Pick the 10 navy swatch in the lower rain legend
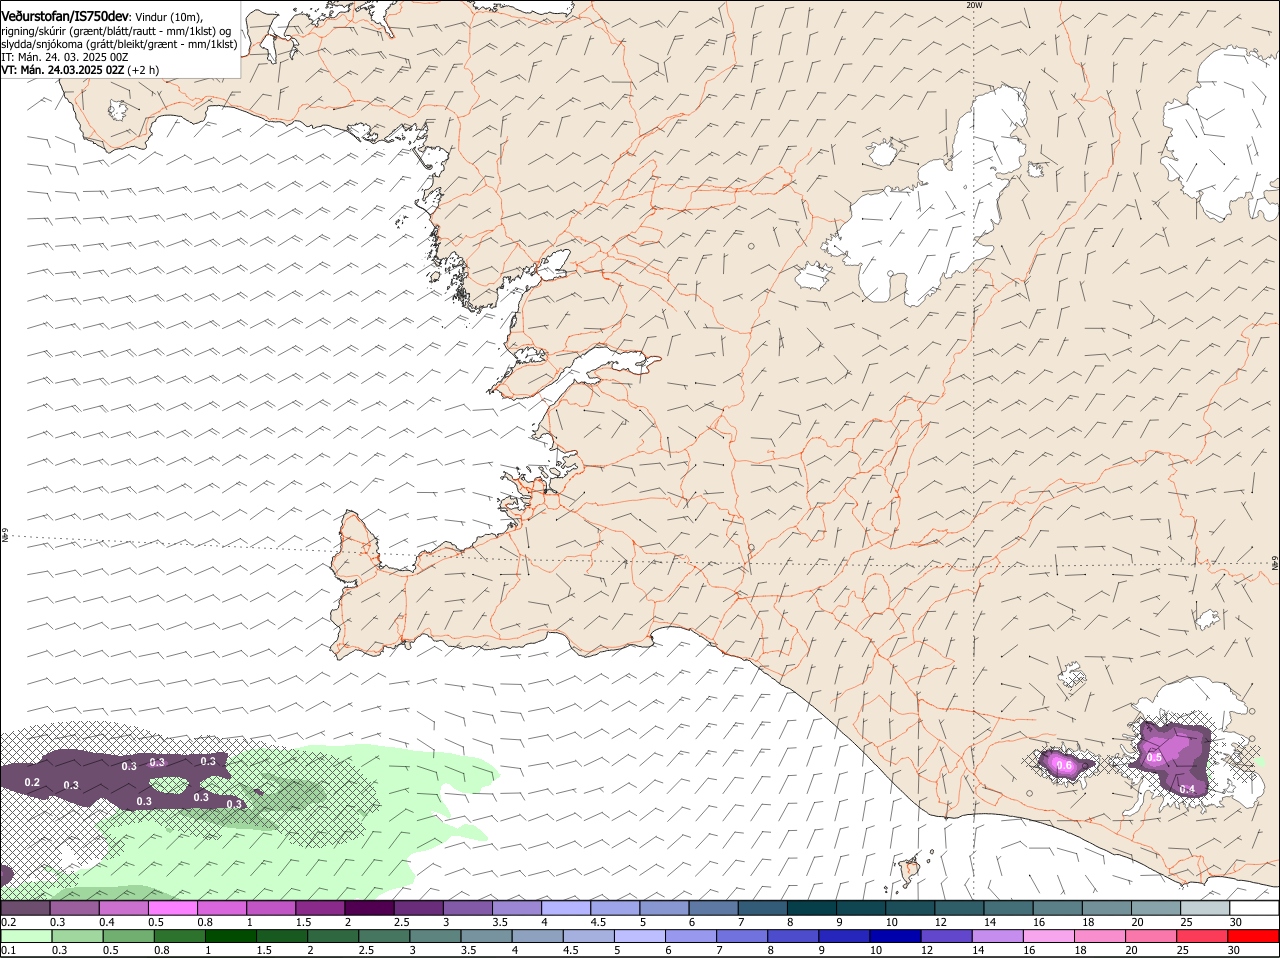Viewport: 1280px width, 958px height. coord(895,936)
